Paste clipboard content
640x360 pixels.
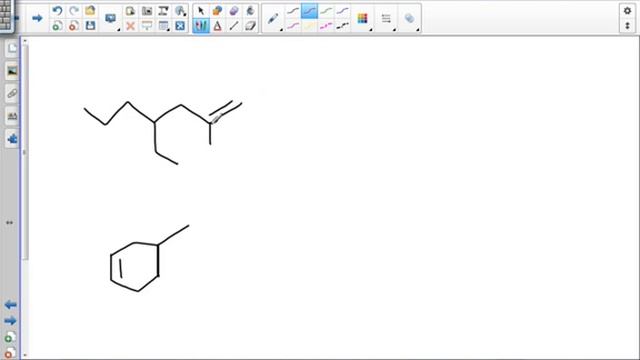[x=130, y=11]
